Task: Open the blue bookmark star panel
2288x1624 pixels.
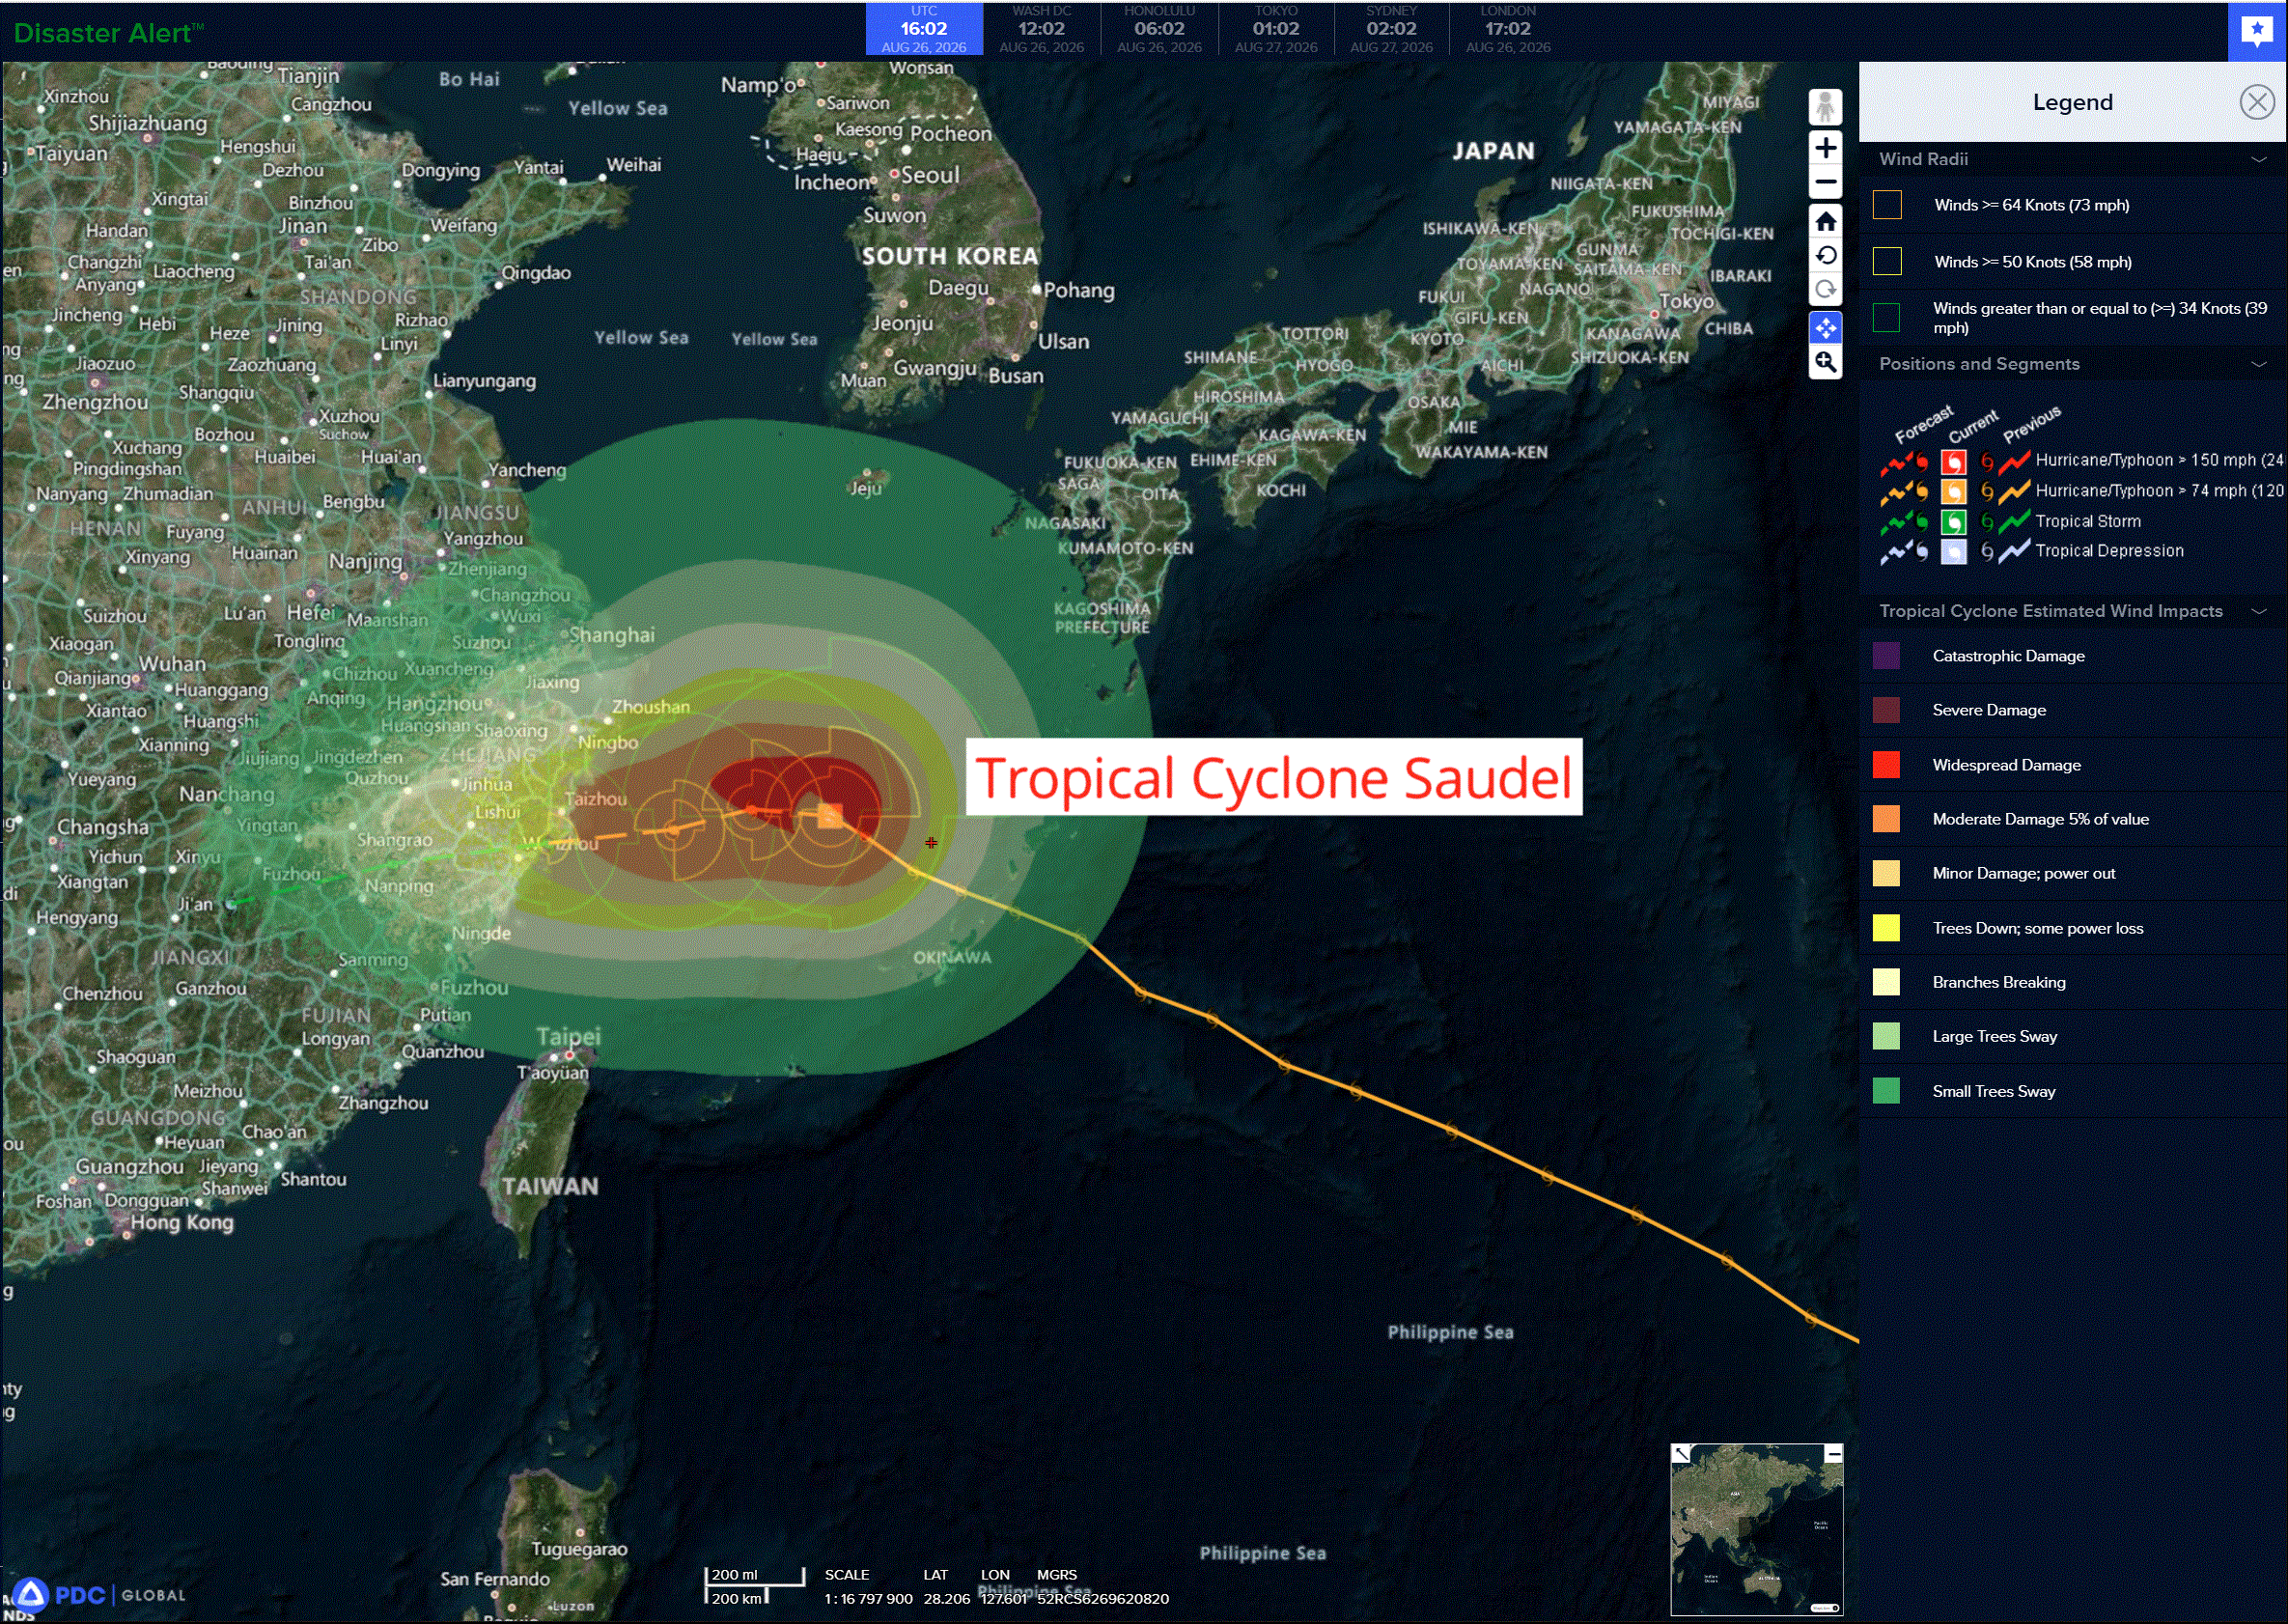Action: [2257, 31]
